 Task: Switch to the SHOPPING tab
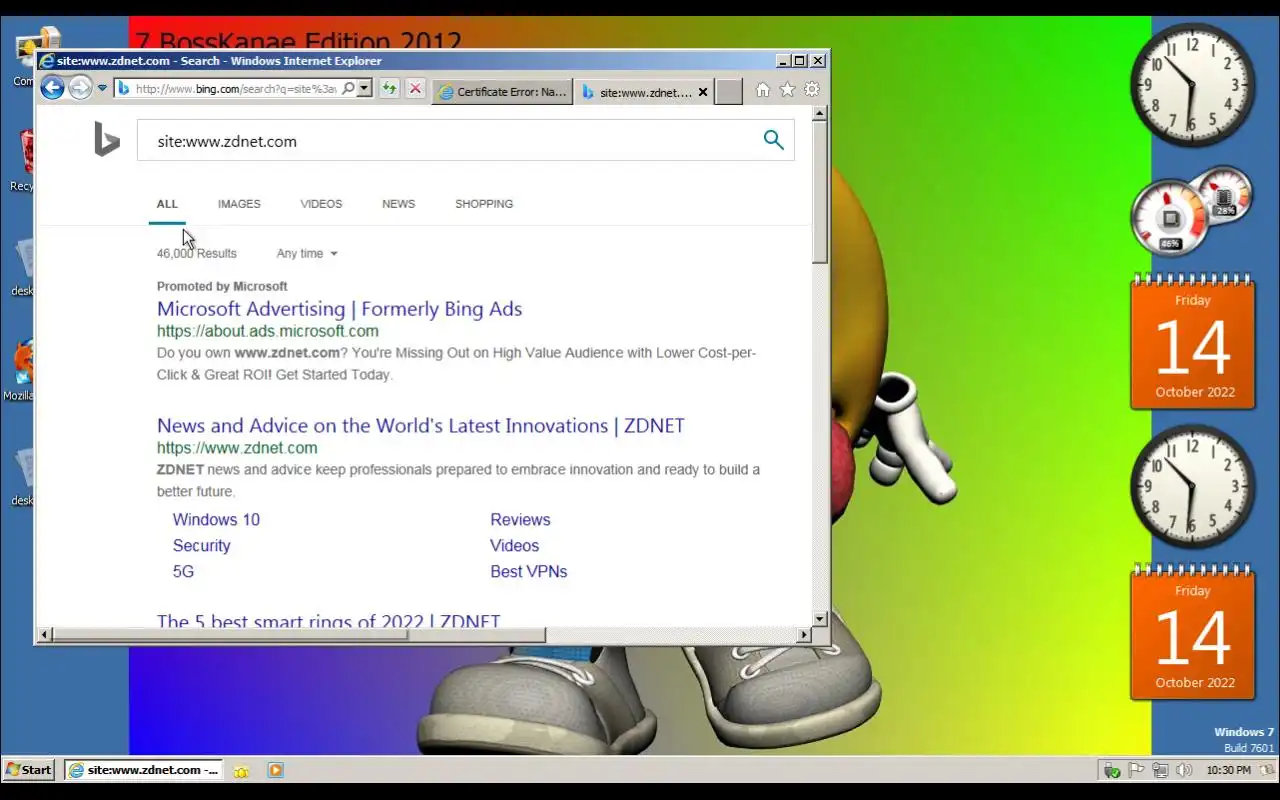[484, 204]
